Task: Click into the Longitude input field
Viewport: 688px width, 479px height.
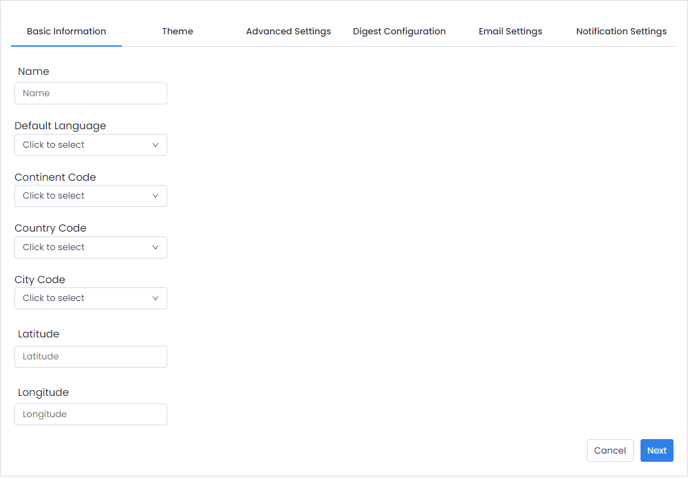Action: coord(90,414)
